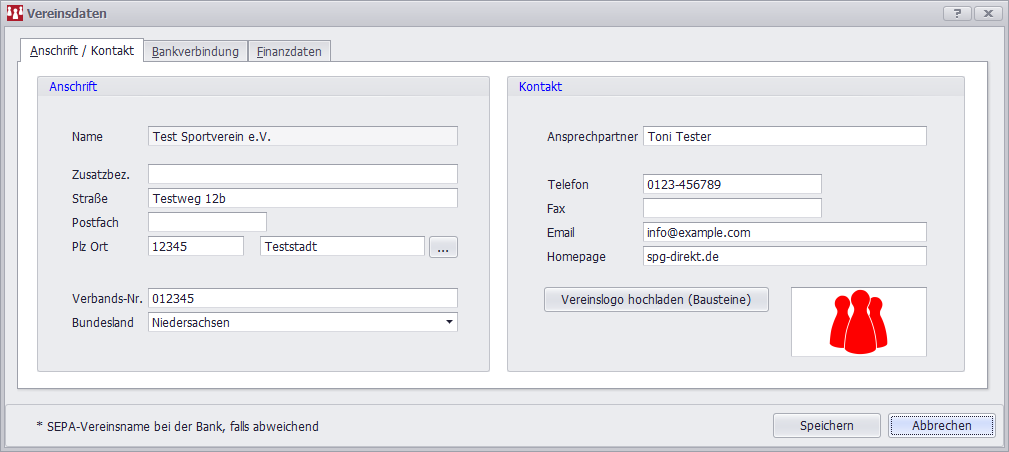The image size is (1009, 452).
Task: Open the city lookup ellipsis button
Action: pyautogui.click(x=443, y=247)
